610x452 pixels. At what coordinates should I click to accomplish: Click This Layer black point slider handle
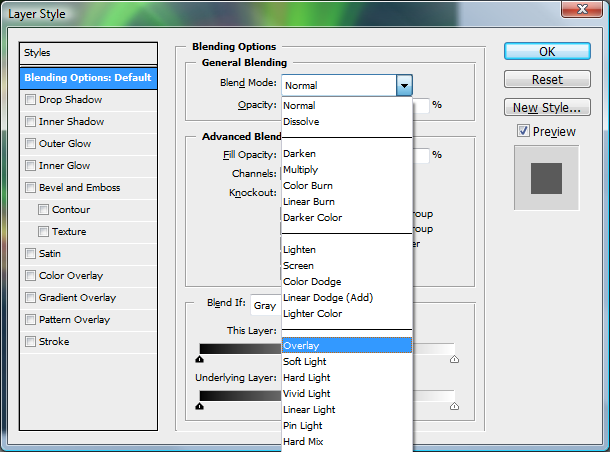(x=200, y=358)
